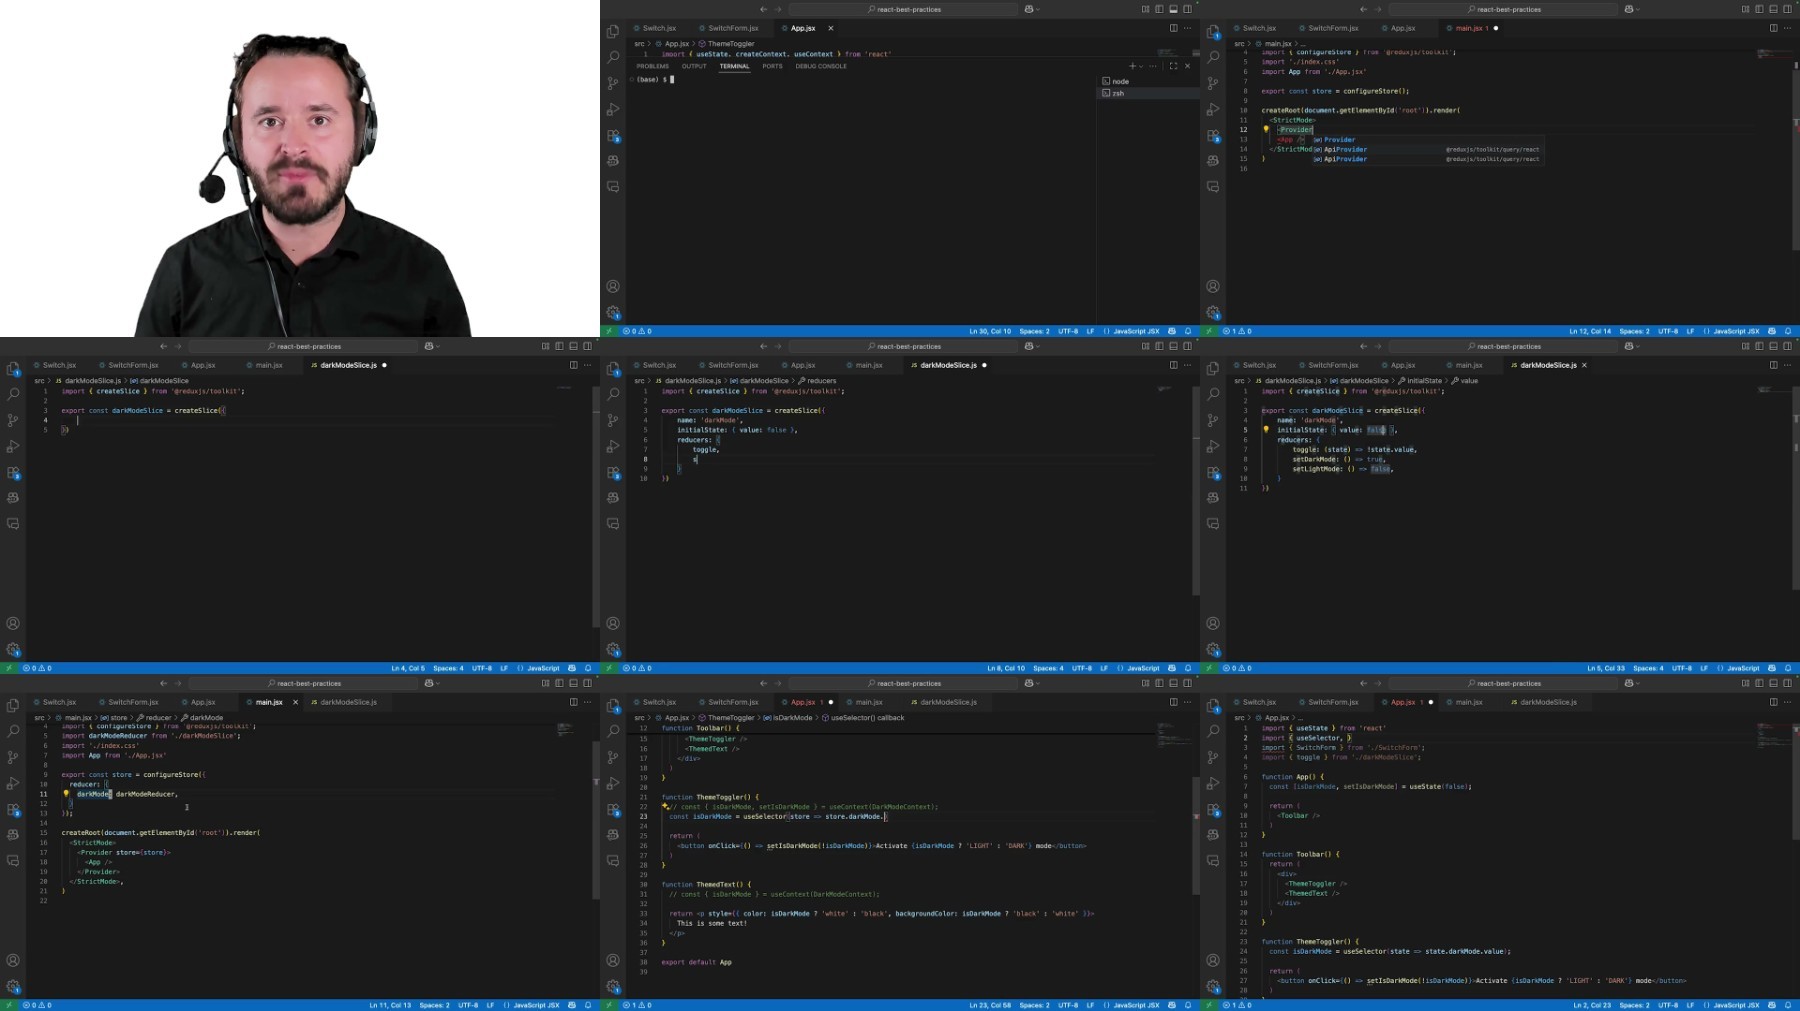Switch to the OUTPUT panel tab
The image size is (1800, 1011).
694,66
